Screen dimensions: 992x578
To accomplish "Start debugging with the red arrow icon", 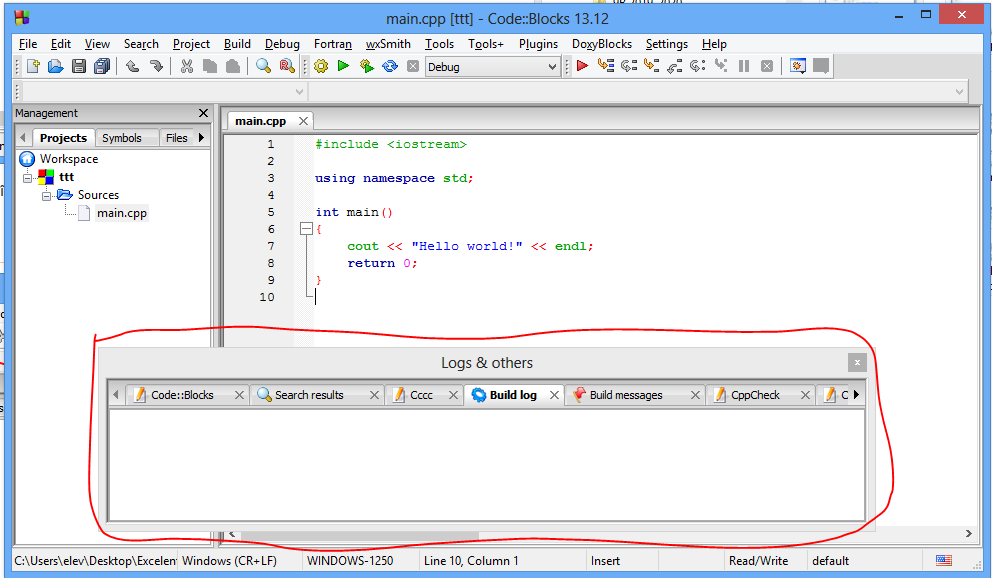I will 583,66.
